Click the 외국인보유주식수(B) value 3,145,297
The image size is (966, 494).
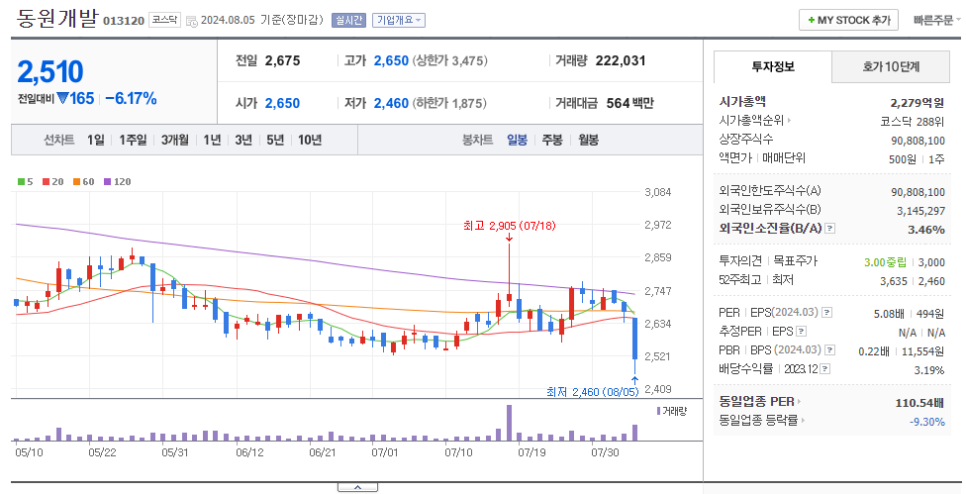920,211
